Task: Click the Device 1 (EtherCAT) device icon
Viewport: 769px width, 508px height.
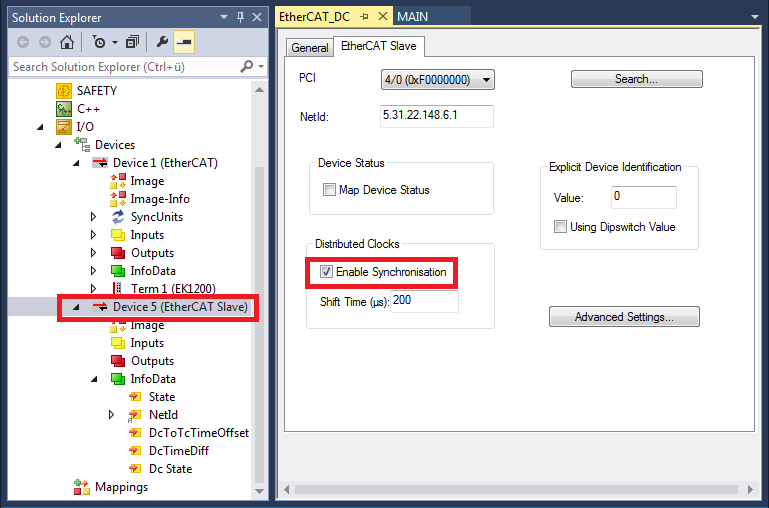Action: [100, 163]
